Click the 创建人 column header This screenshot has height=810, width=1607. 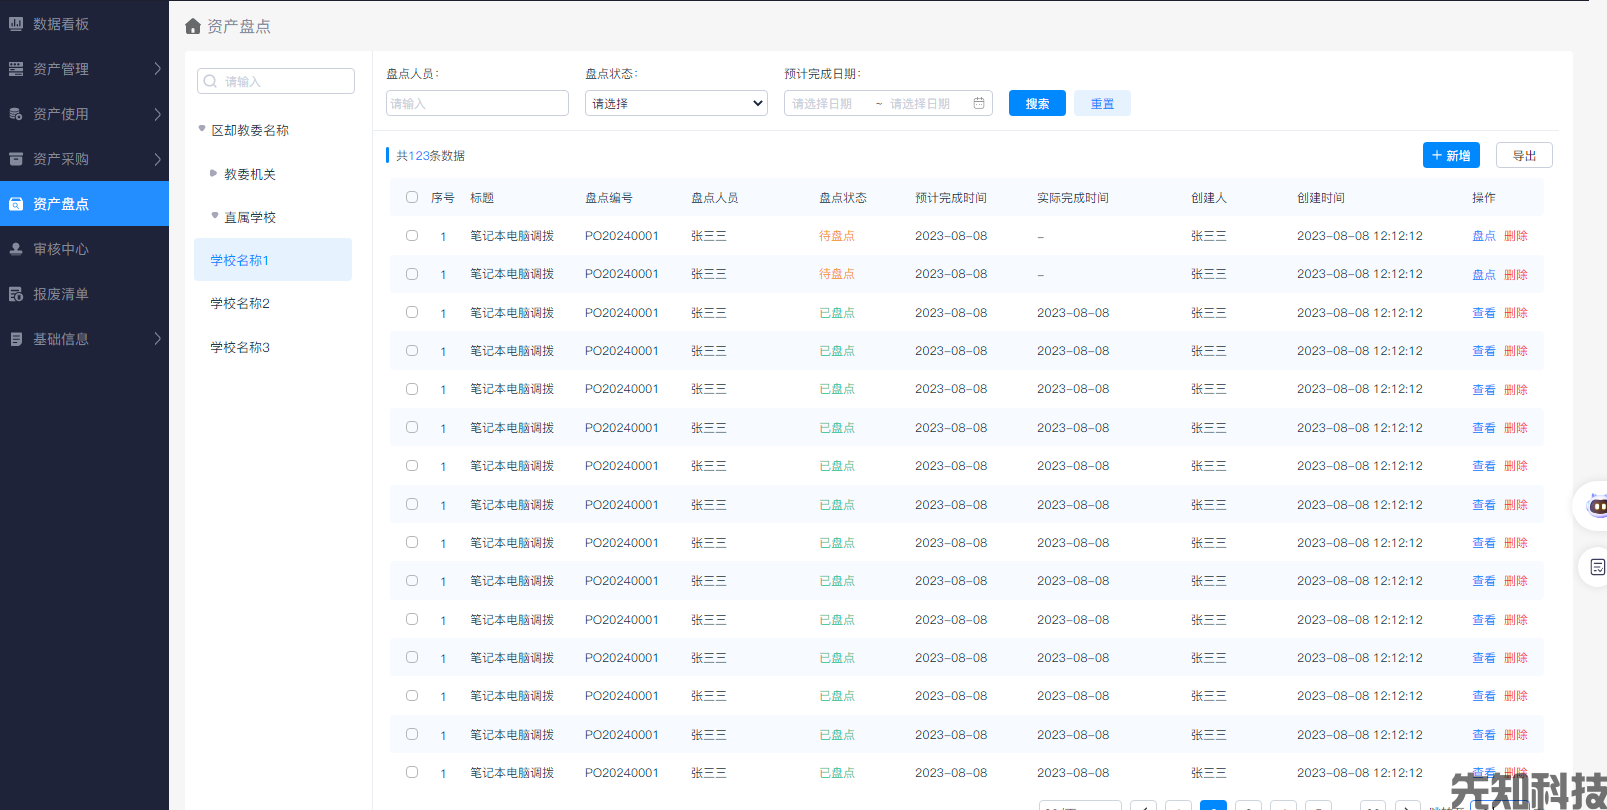pos(1209,198)
